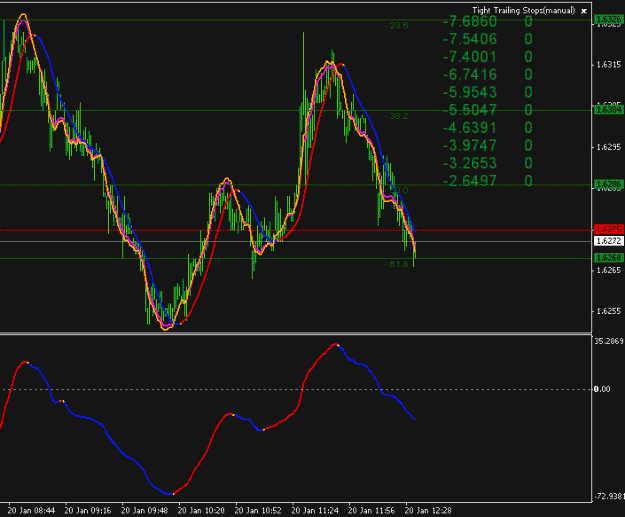Click the expert advisor status icon beside Tight Trailing Stops
Viewport: 625px width, 517px height.
[x=584, y=11]
